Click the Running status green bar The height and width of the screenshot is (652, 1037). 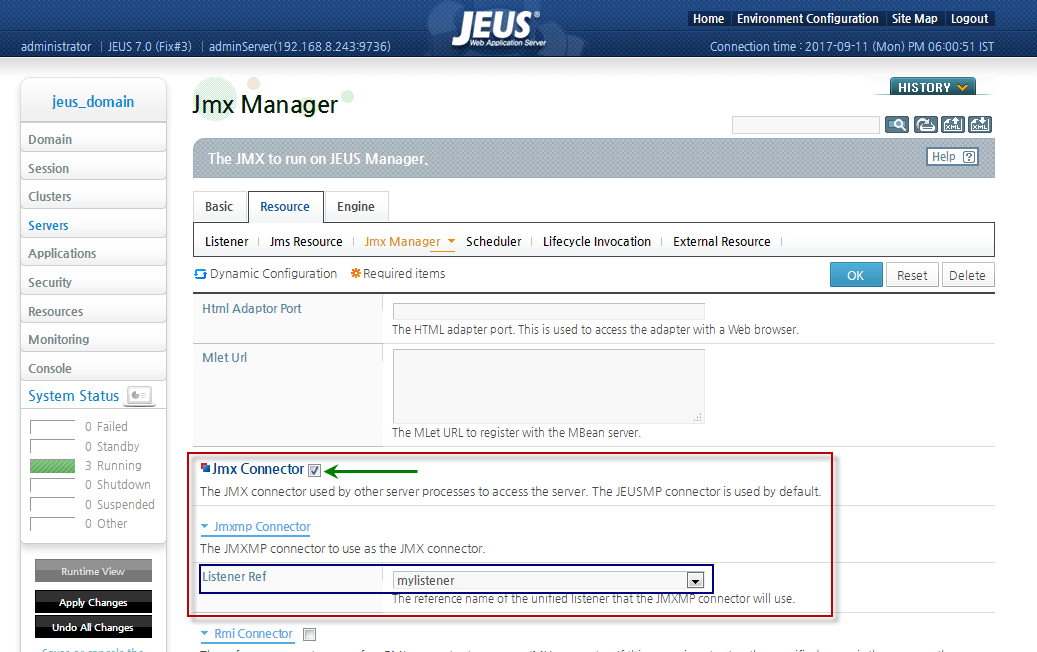[x=53, y=466]
